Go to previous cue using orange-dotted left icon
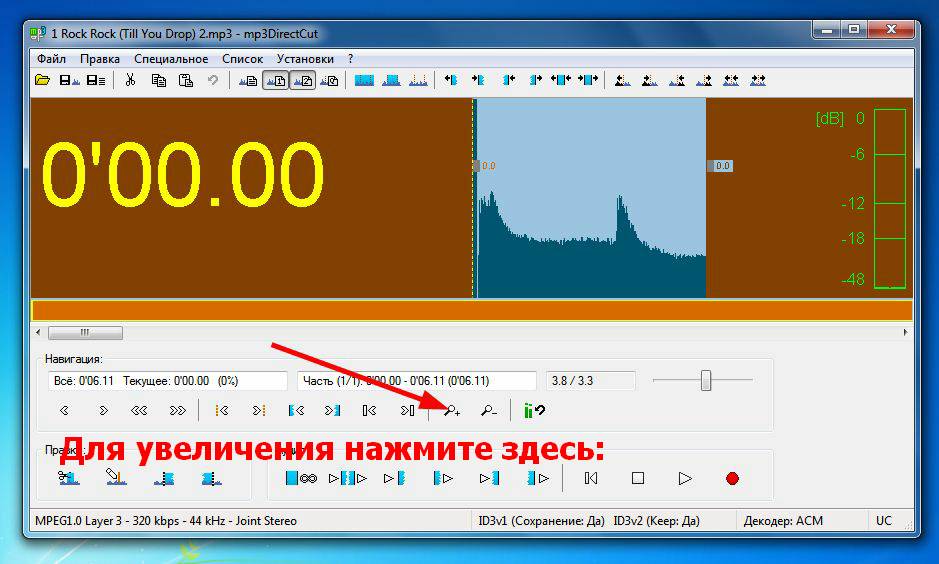Image resolution: width=939 pixels, height=564 pixels. coord(222,411)
